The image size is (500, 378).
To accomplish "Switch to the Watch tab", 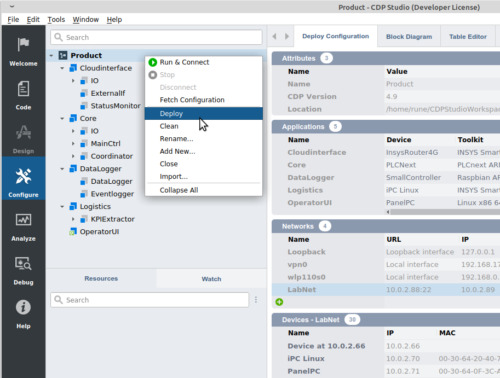I will coord(211,279).
